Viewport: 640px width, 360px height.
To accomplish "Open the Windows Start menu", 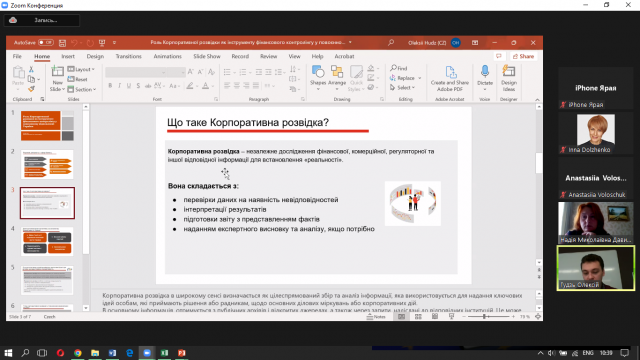I will pos(8,353).
